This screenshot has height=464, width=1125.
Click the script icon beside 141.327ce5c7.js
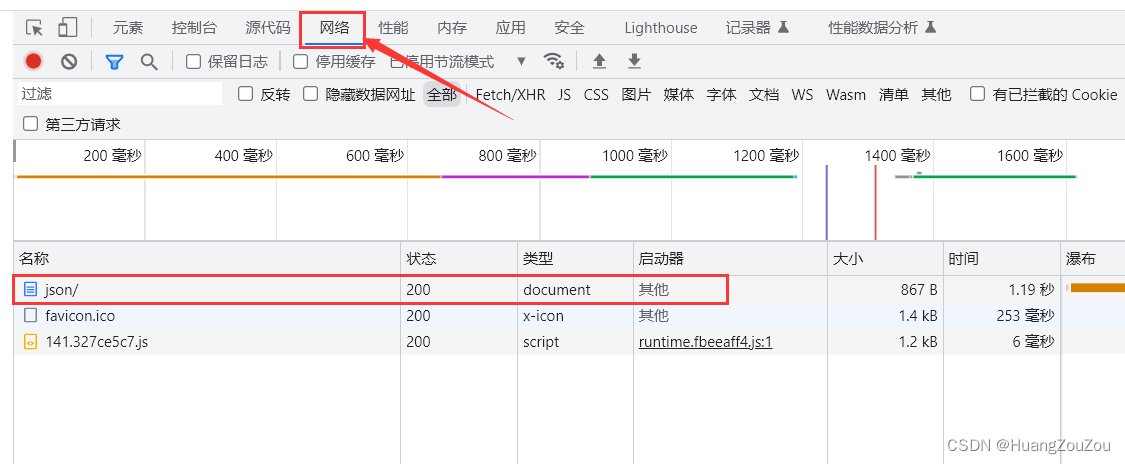point(30,342)
